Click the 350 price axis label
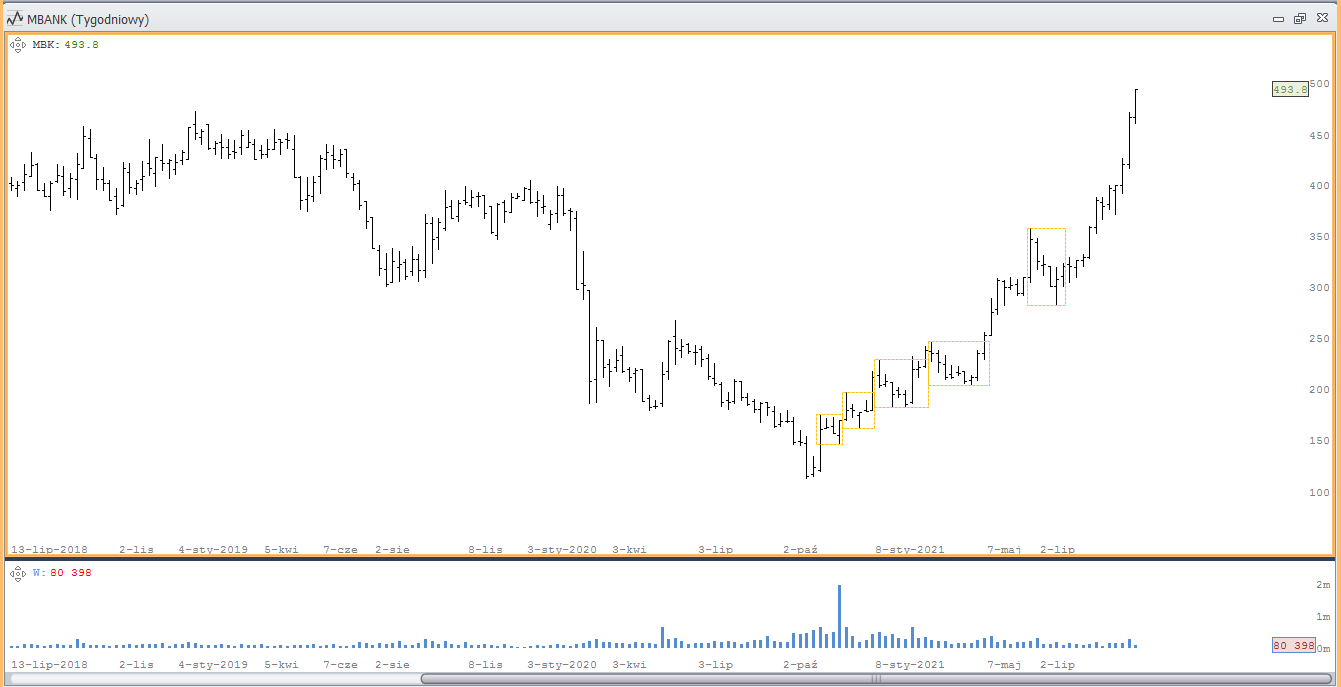Image resolution: width=1341 pixels, height=687 pixels. coord(1319,237)
